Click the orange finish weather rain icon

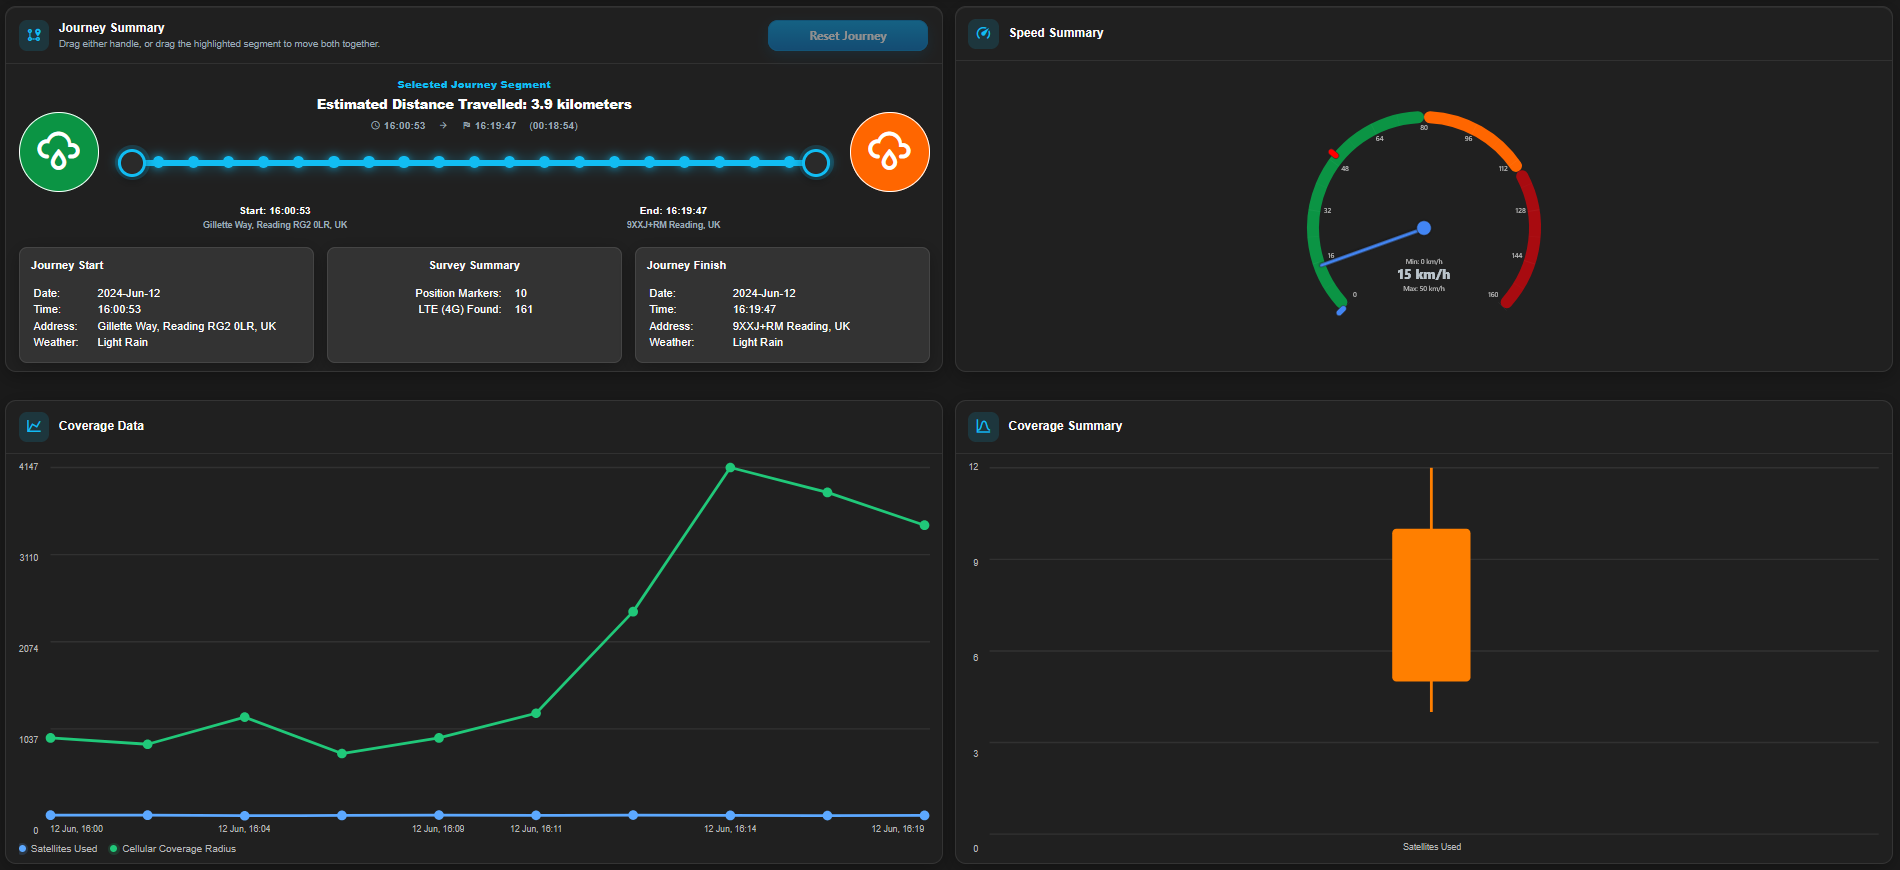pyautogui.click(x=890, y=152)
